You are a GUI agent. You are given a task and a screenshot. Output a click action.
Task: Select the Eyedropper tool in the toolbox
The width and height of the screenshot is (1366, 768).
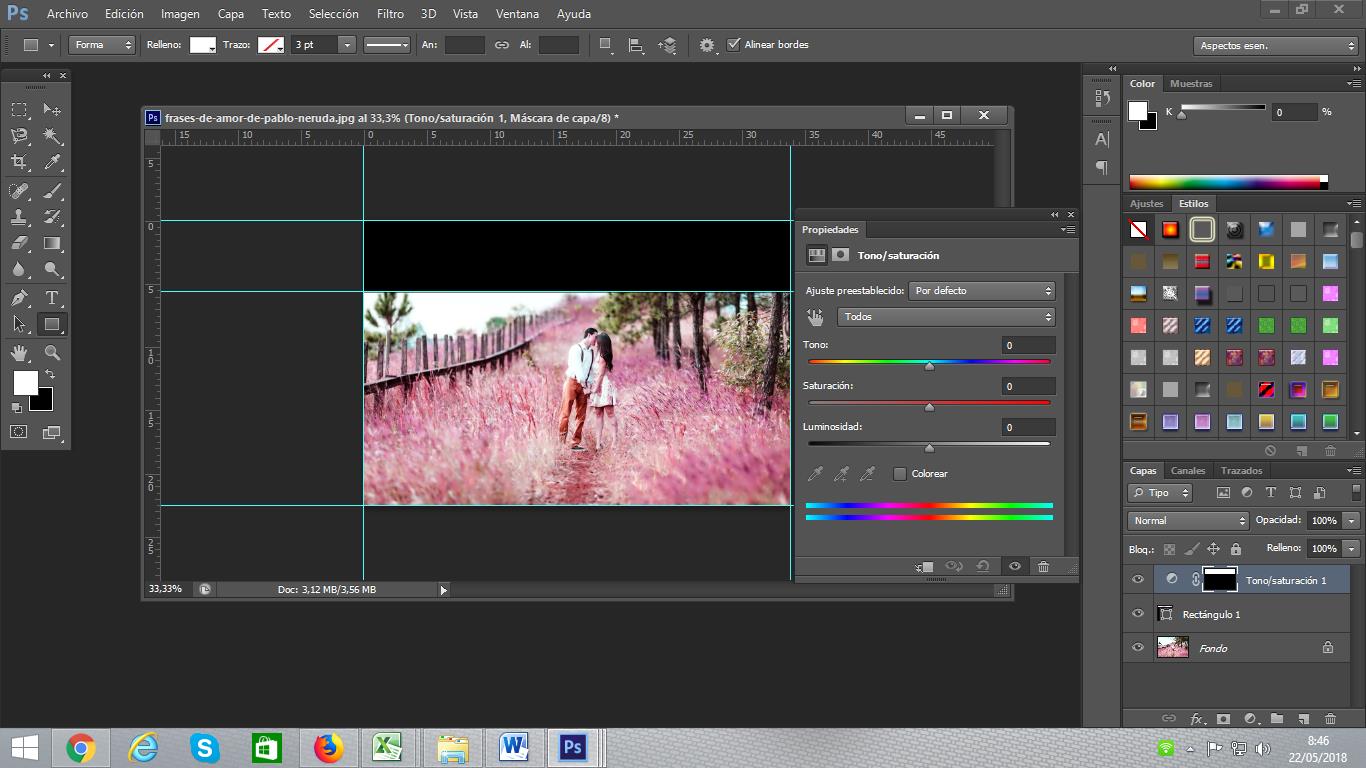point(52,162)
